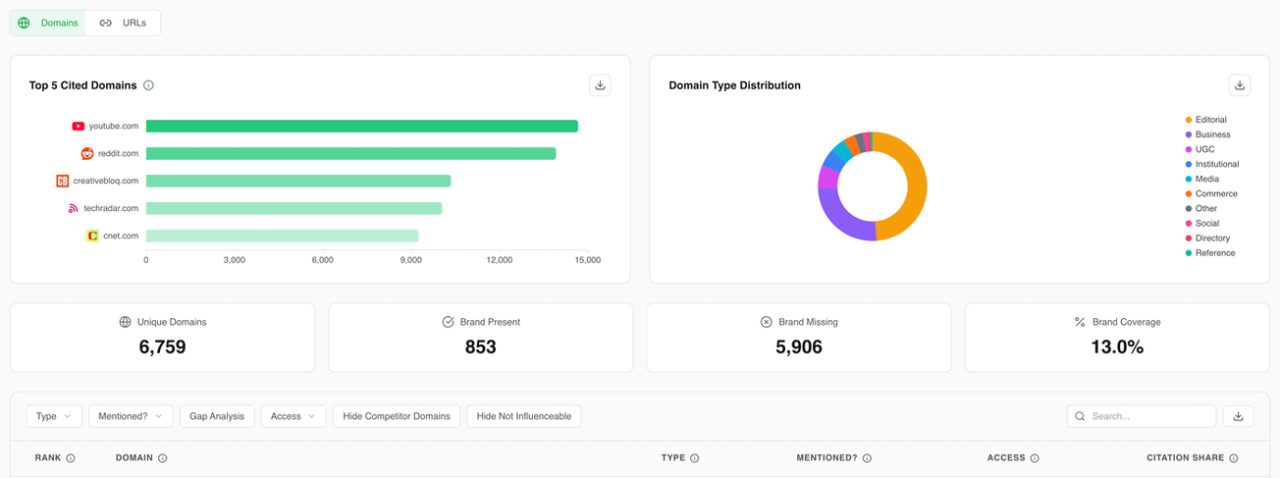Toggle Hide Competitor Domains
This screenshot has height=478, width=1280.
pyautogui.click(x=396, y=416)
